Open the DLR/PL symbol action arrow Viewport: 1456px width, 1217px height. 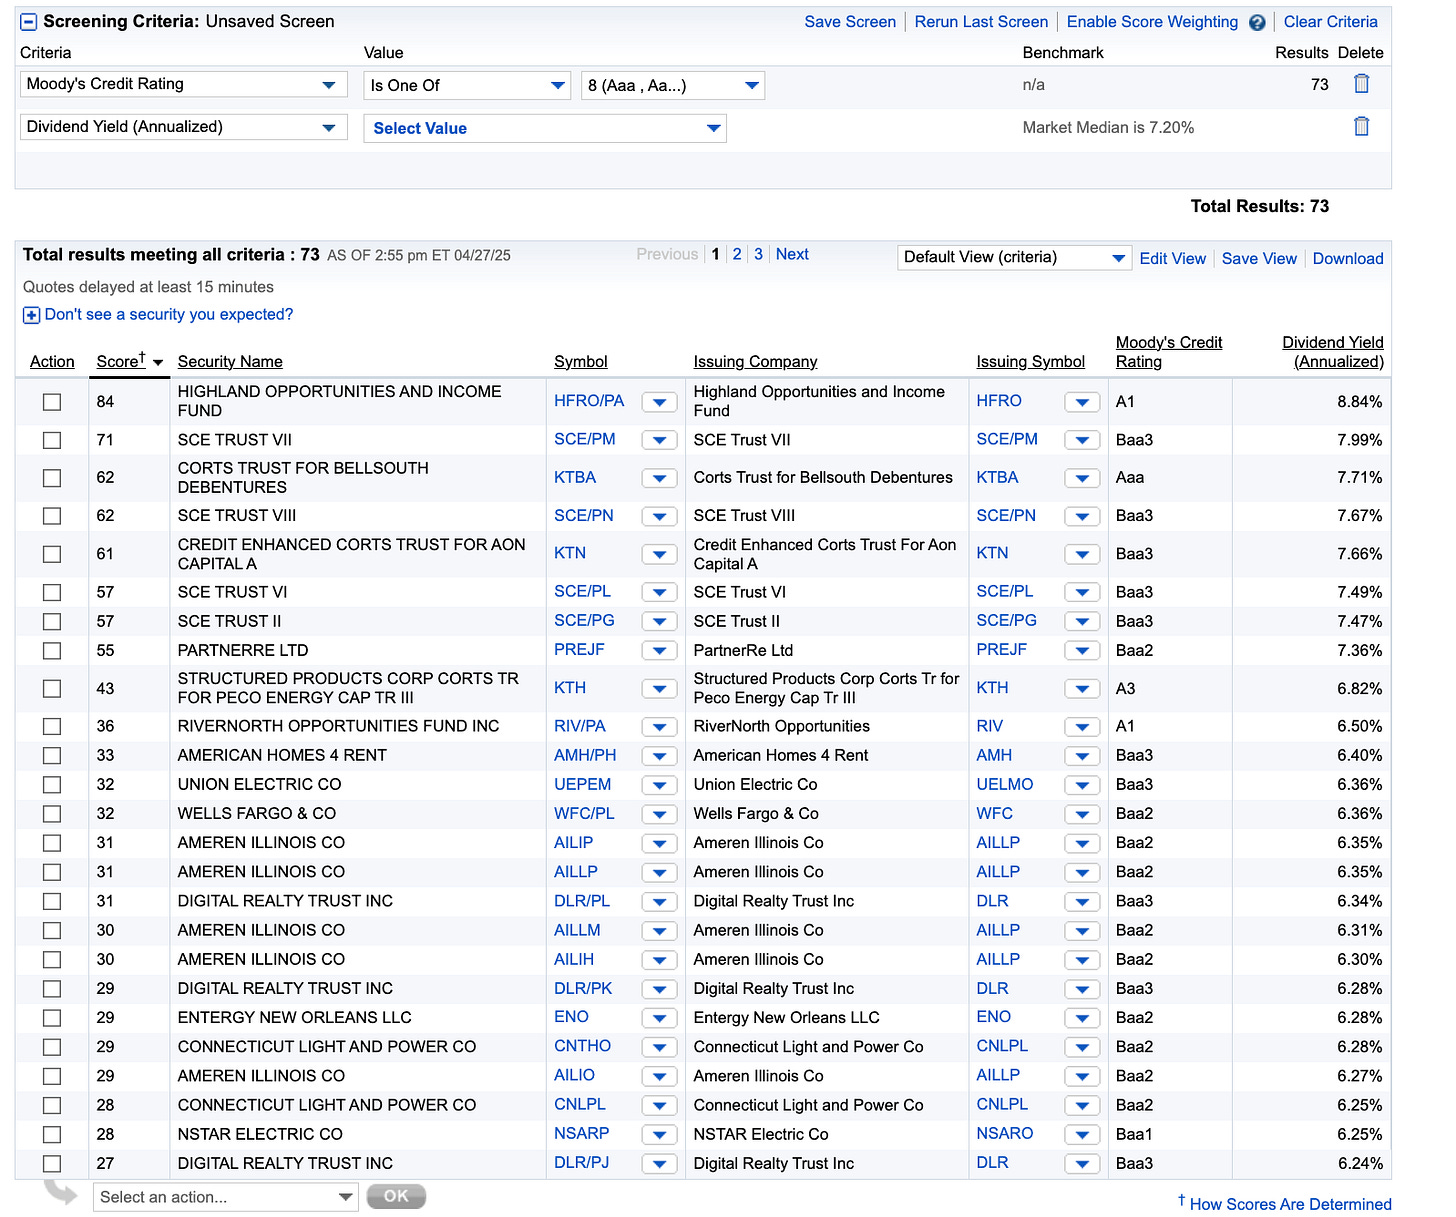click(659, 902)
